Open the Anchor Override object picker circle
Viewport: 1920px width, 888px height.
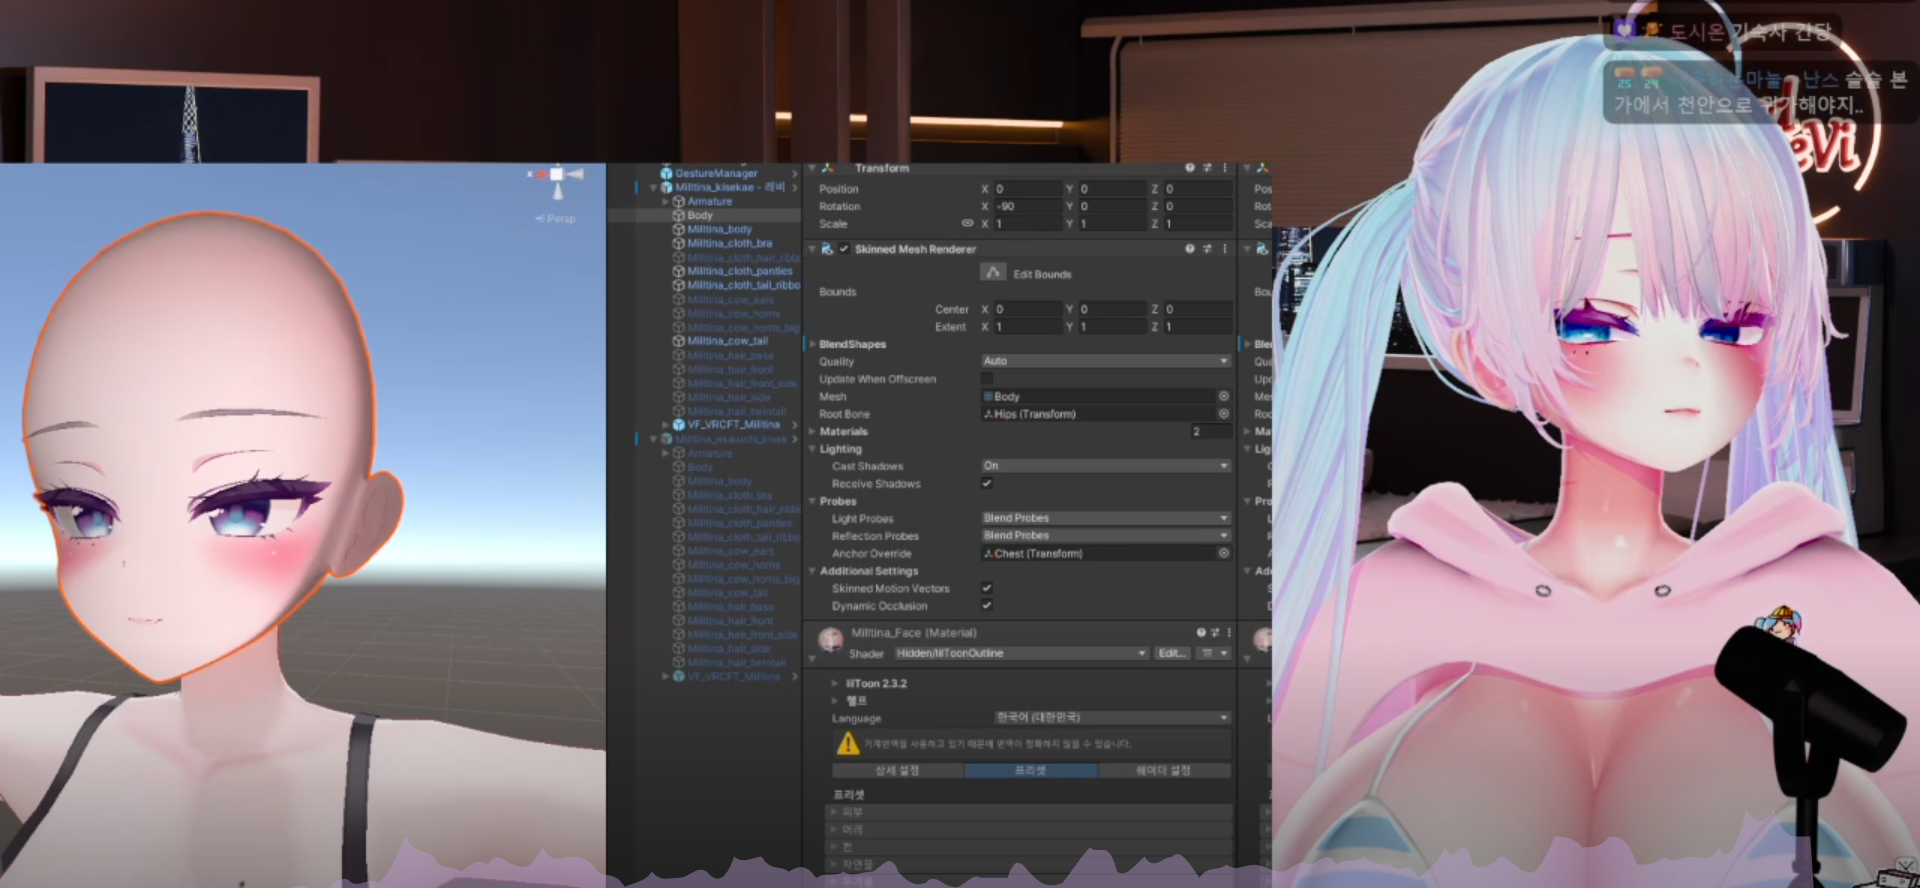(1223, 553)
